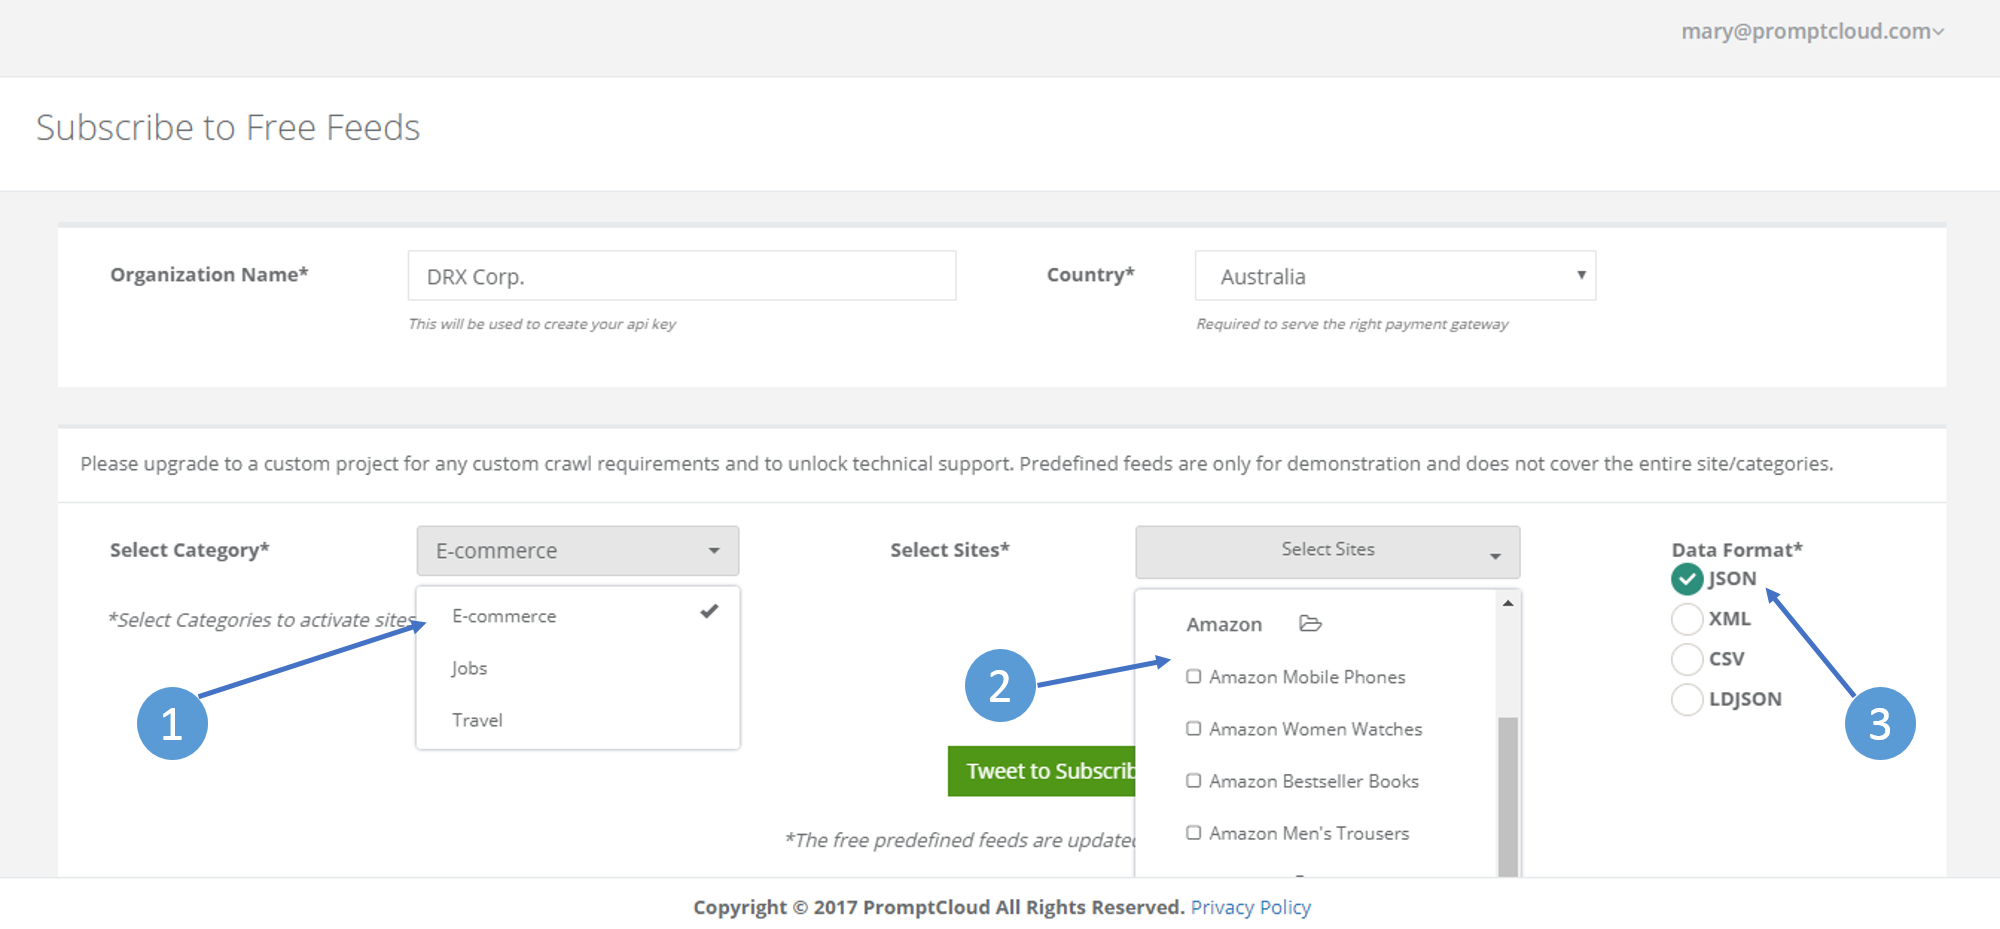Click the Amazon folder icon
The image size is (2000, 929).
[x=1310, y=624]
